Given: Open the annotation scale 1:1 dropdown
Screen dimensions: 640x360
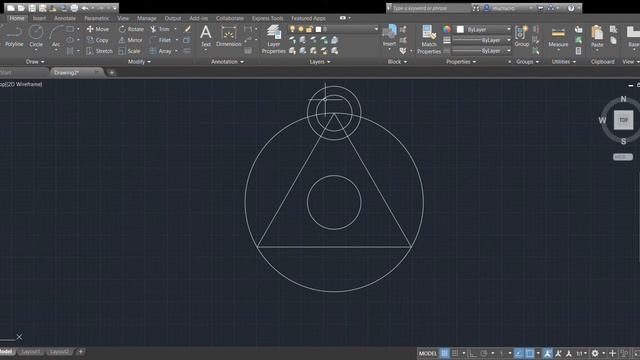Looking at the screenshot, I should tap(581, 353).
